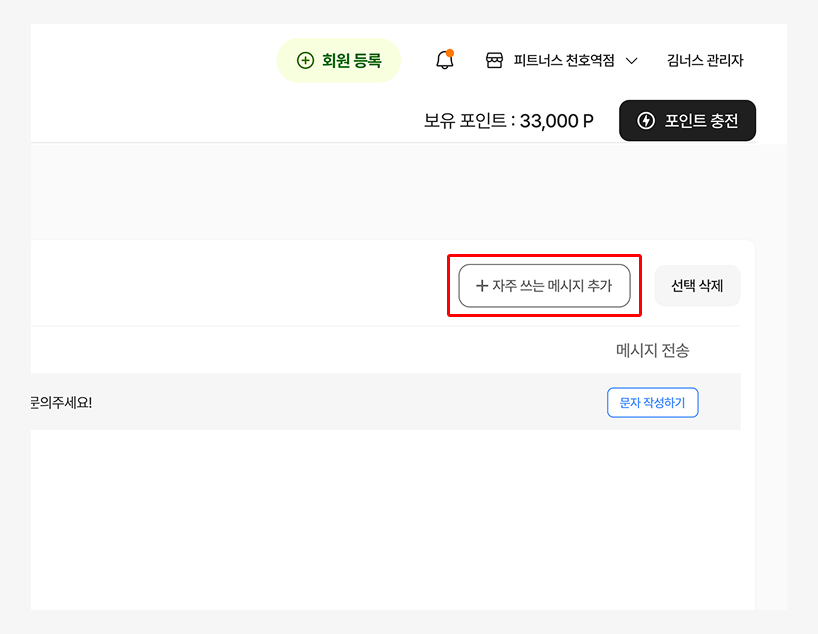The width and height of the screenshot is (818, 634).
Task: Select the gray saved-message row
Action: click(386, 402)
